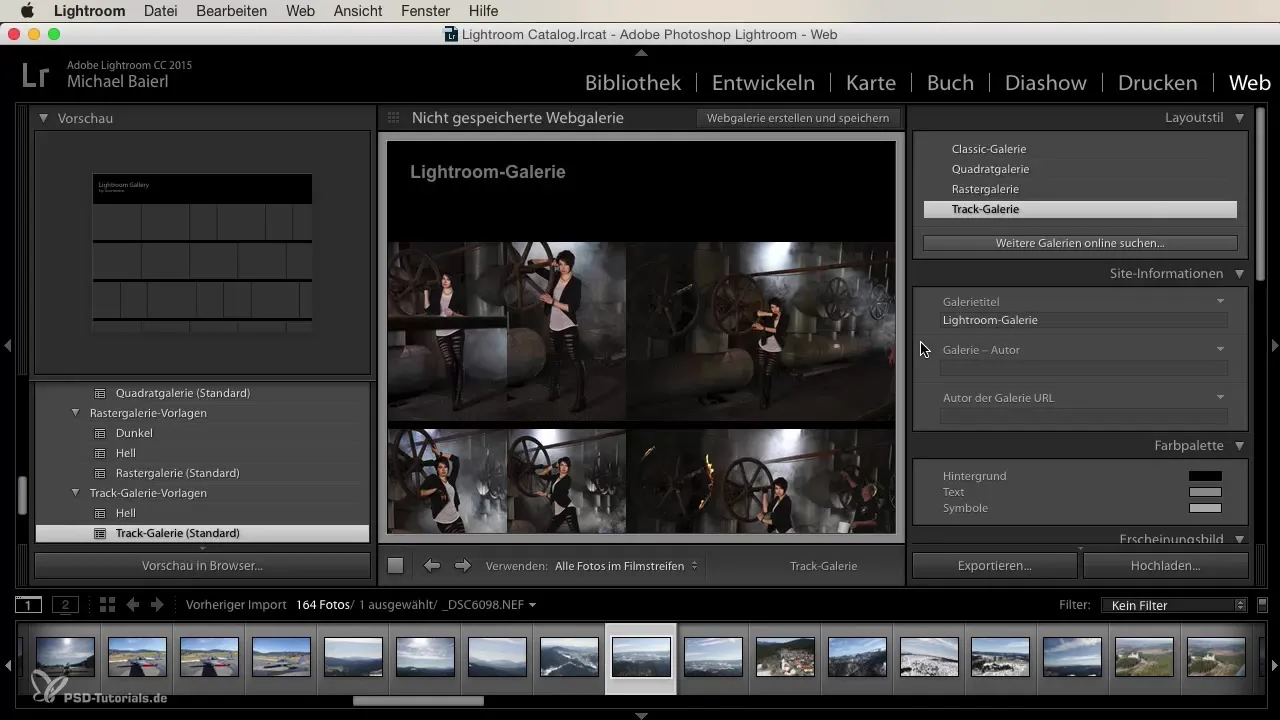Switch to the Drucken module
Screen dimensions: 1280x720
tap(1157, 83)
